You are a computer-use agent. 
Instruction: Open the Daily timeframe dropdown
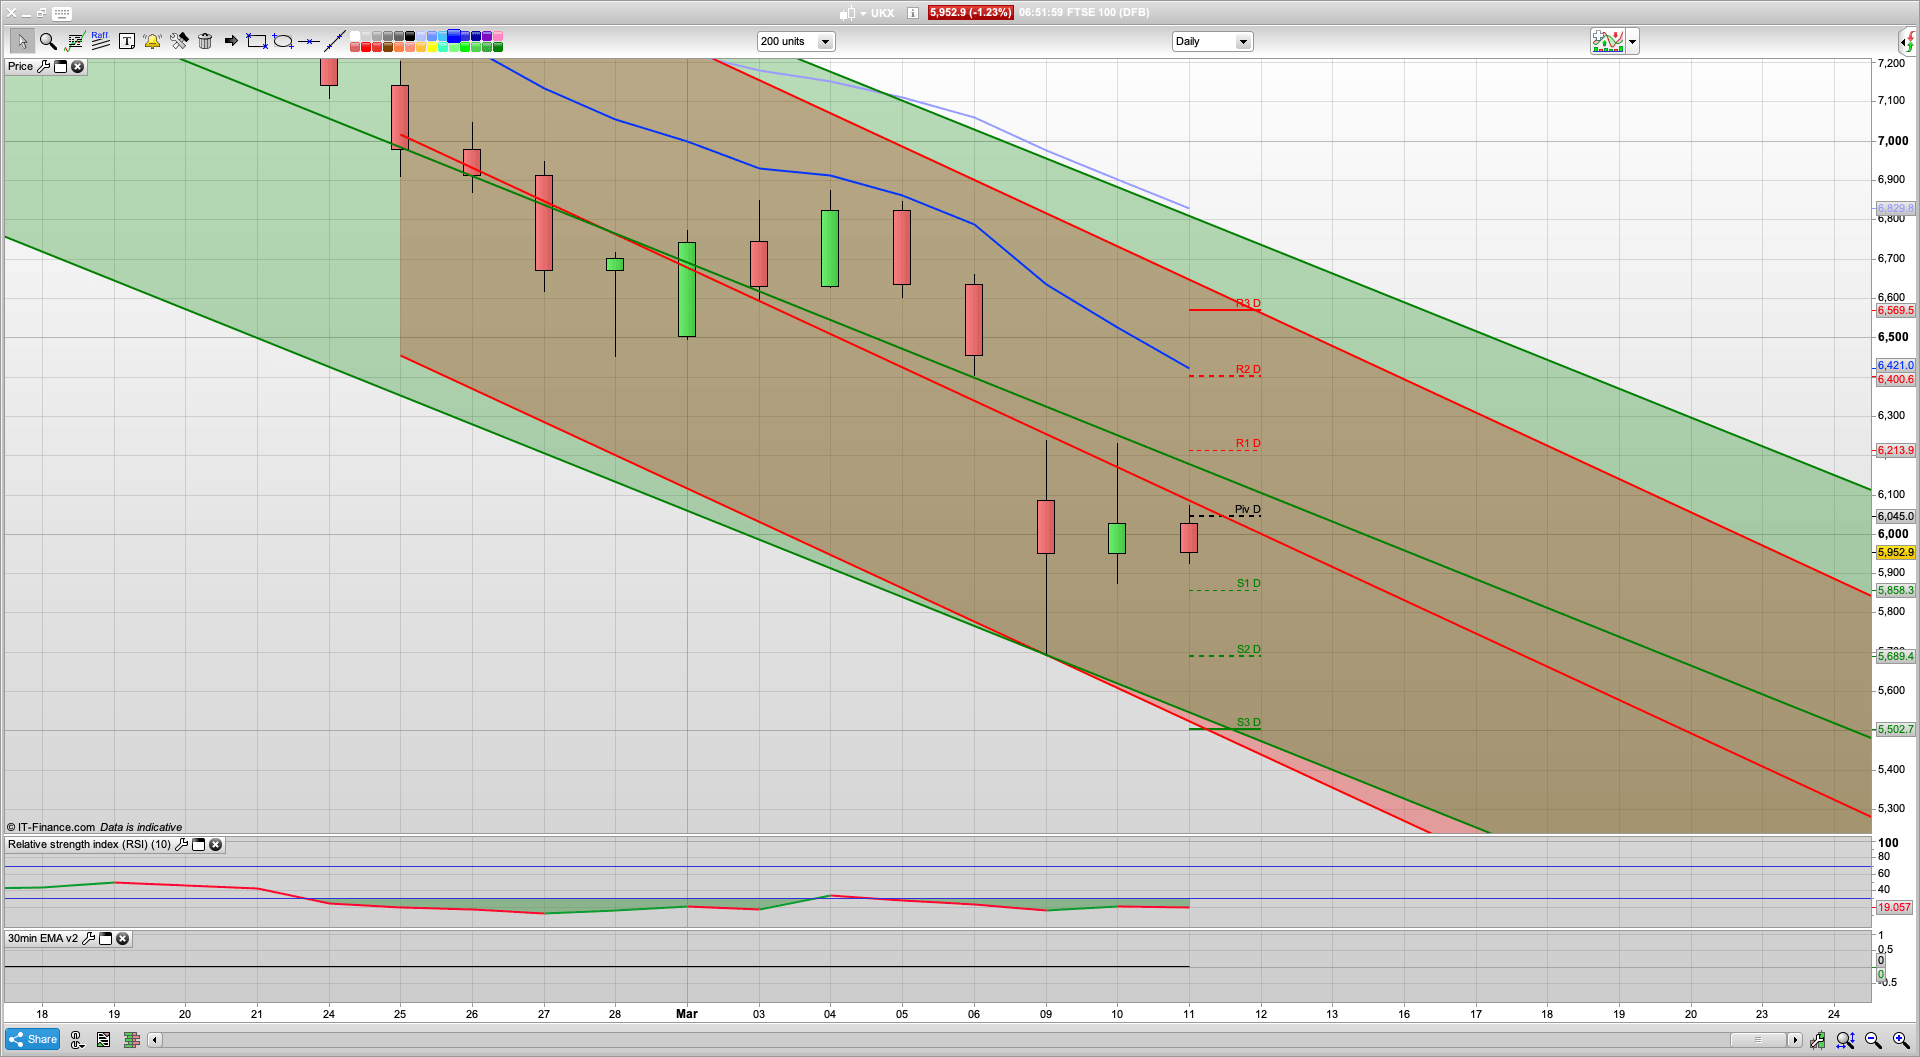point(1243,42)
